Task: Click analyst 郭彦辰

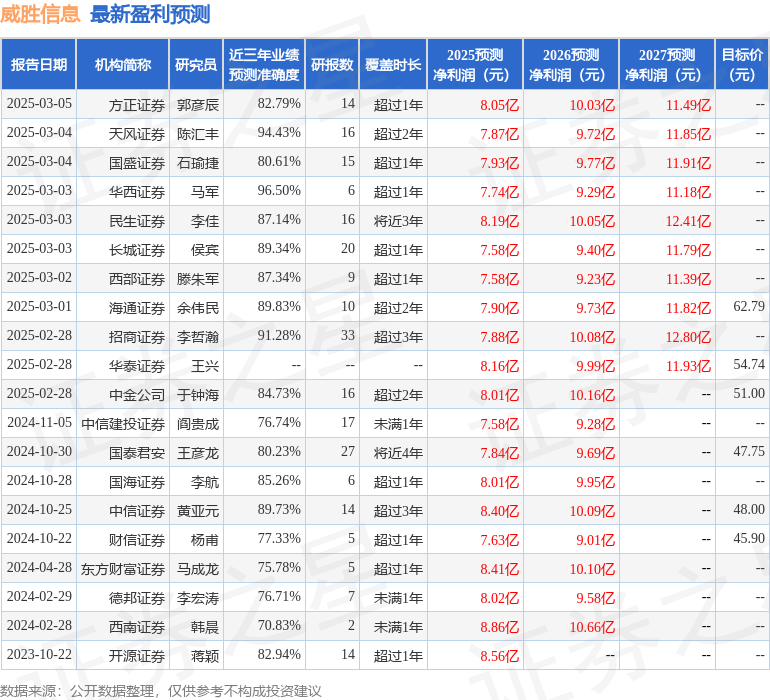Action: click(198, 105)
